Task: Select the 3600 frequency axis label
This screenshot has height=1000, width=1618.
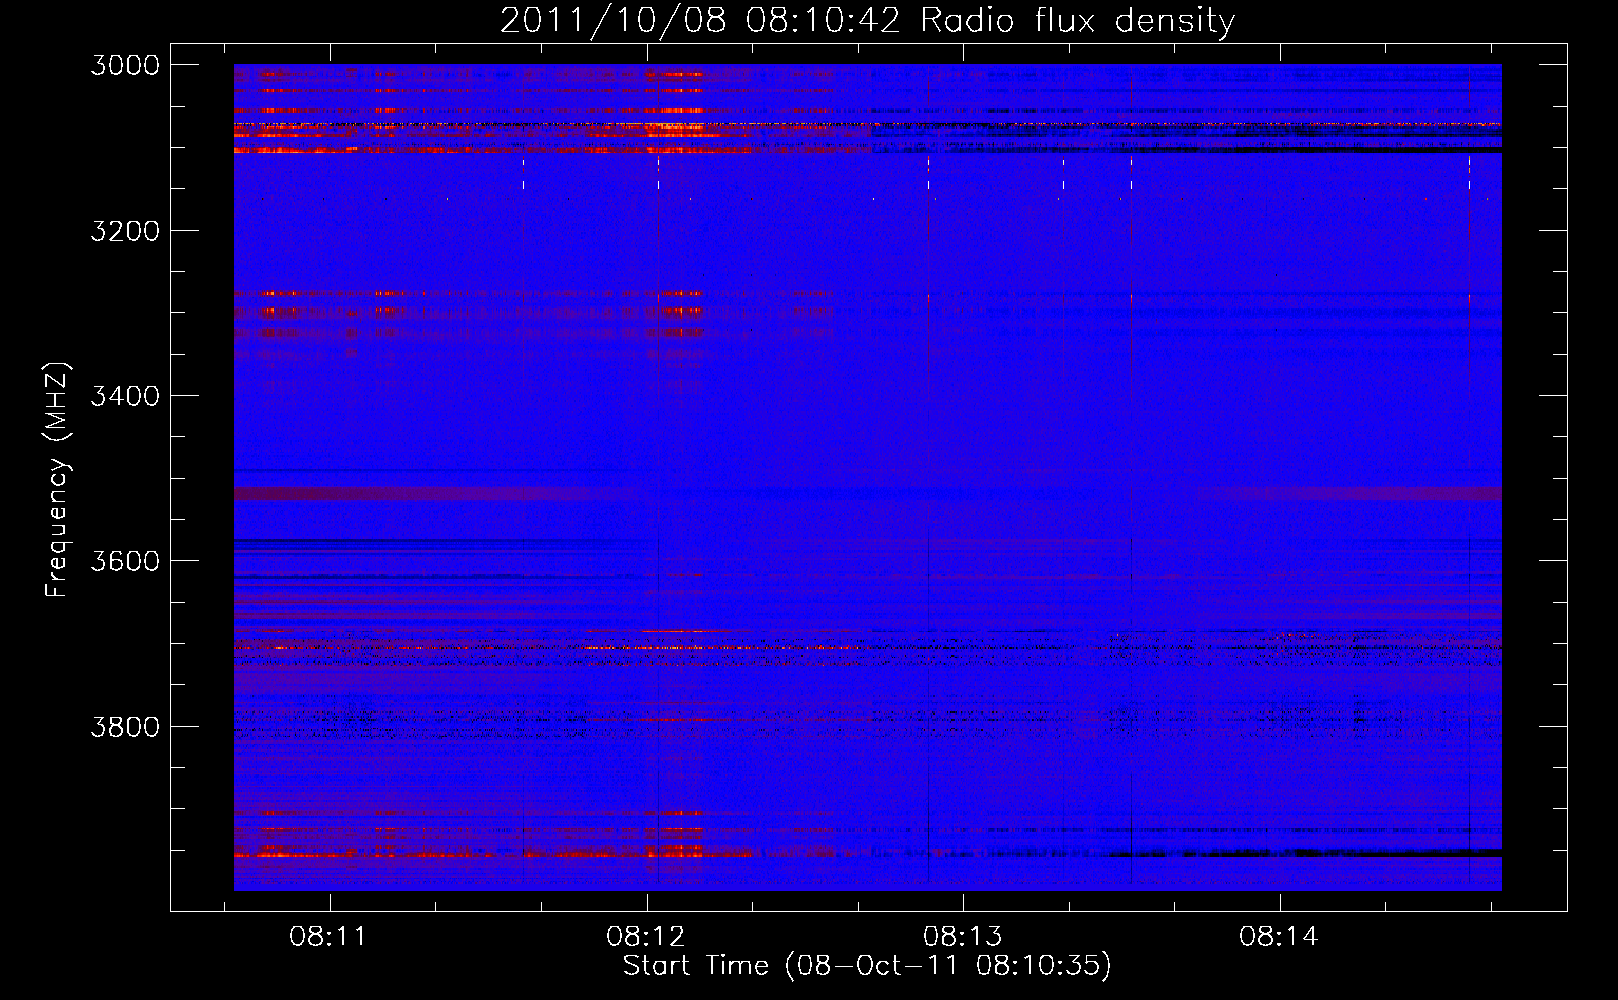Action: (125, 561)
